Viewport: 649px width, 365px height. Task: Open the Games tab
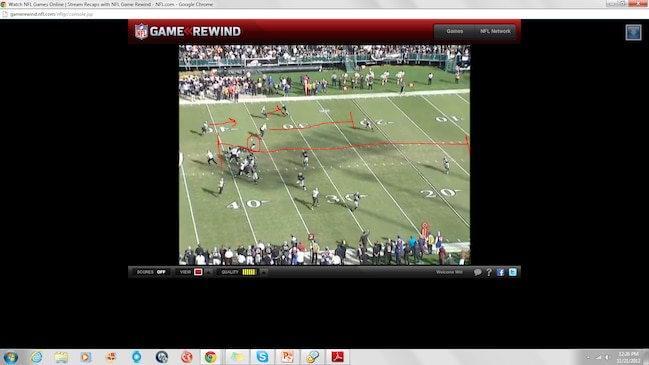(454, 31)
